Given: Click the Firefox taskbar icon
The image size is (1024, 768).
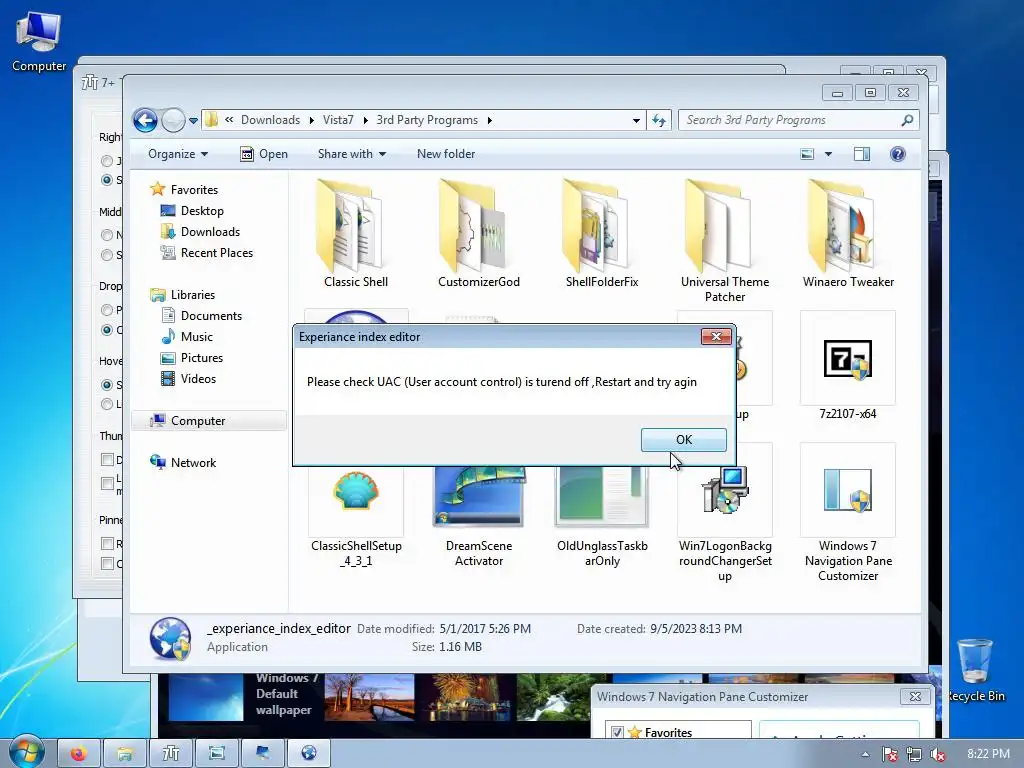Looking at the screenshot, I should coord(79,754).
